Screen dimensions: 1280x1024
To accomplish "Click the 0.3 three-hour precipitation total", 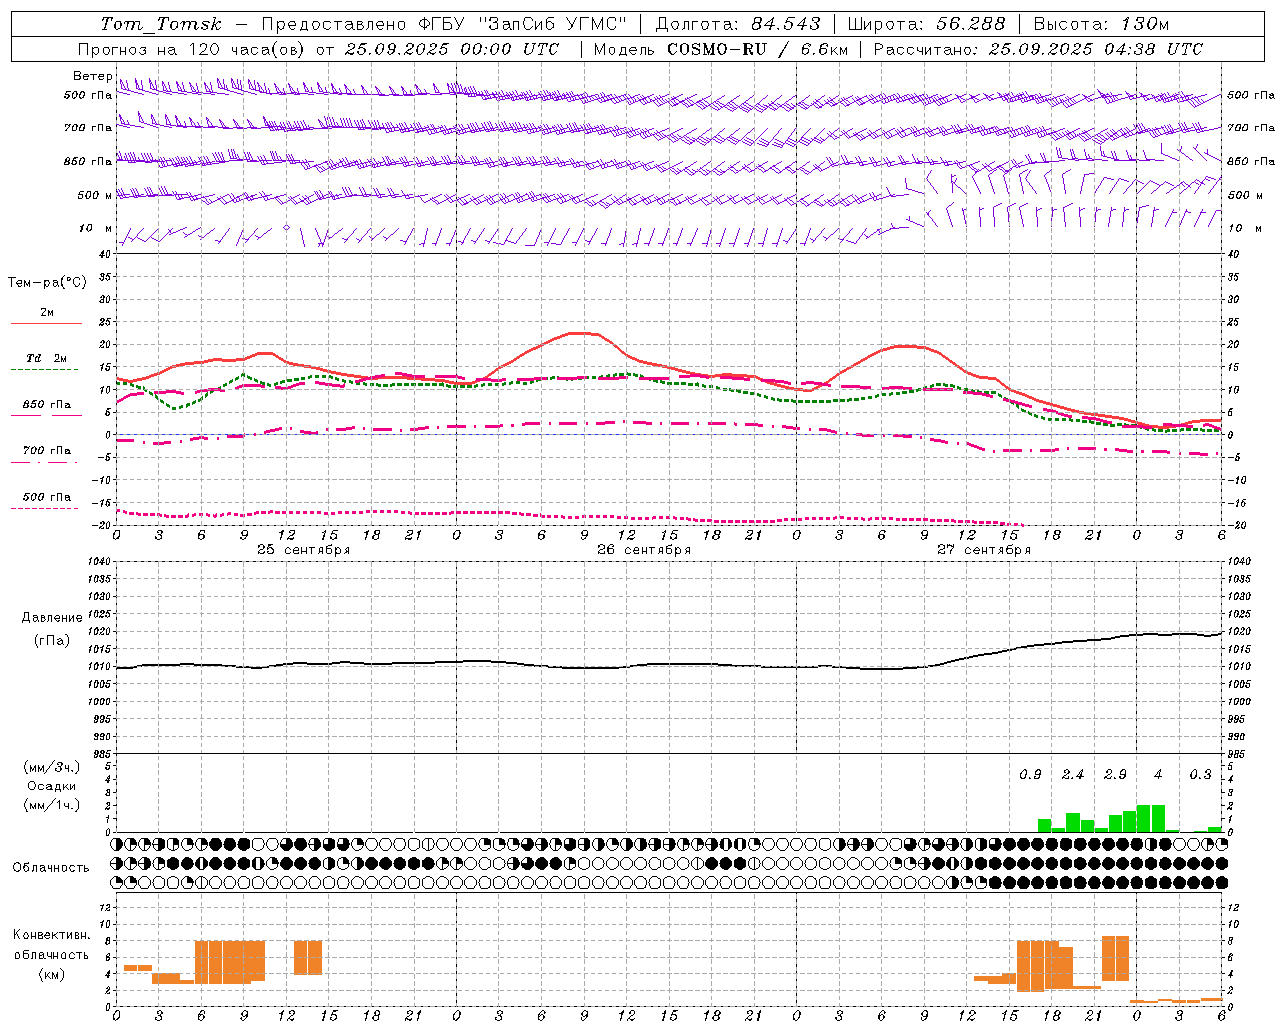I will 1200,775.
